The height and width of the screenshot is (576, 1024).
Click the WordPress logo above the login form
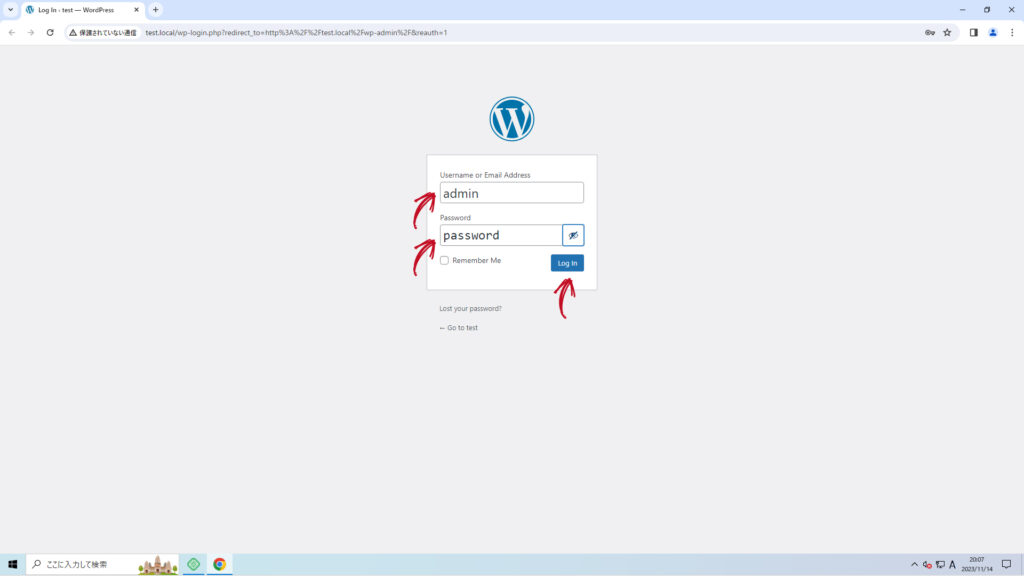[511, 119]
